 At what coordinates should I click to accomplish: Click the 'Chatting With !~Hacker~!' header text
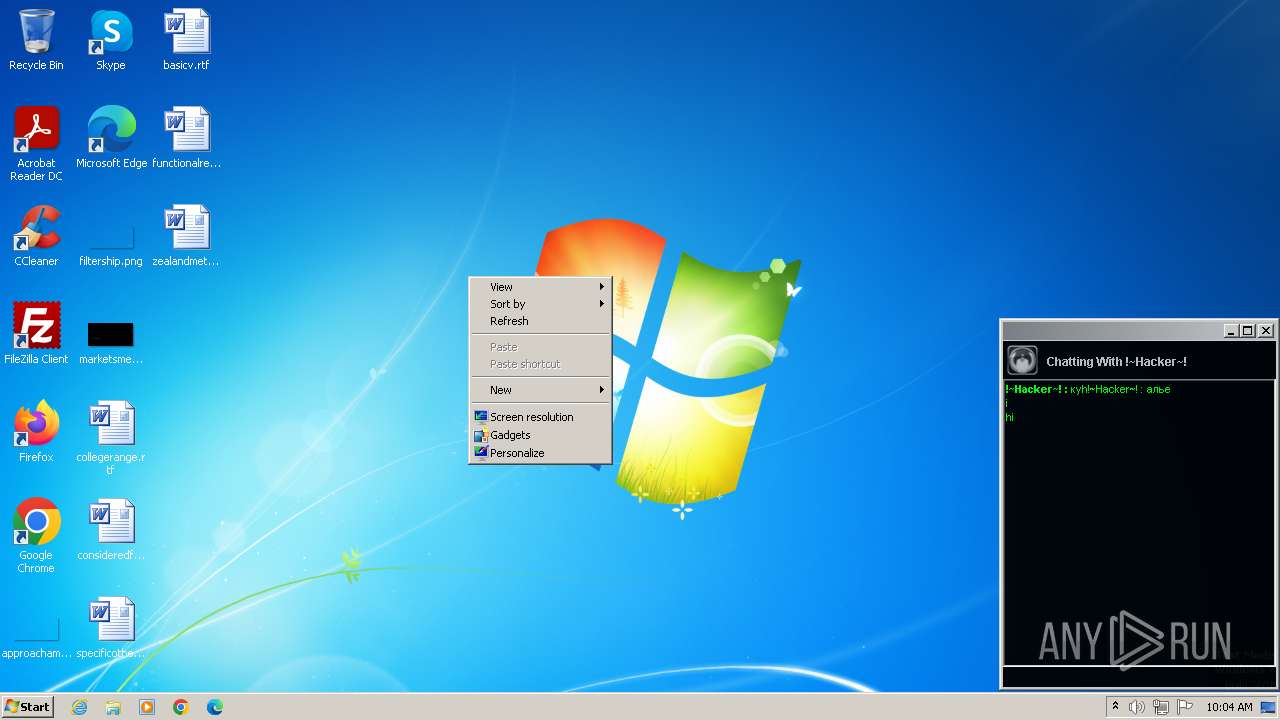point(1116,362)
